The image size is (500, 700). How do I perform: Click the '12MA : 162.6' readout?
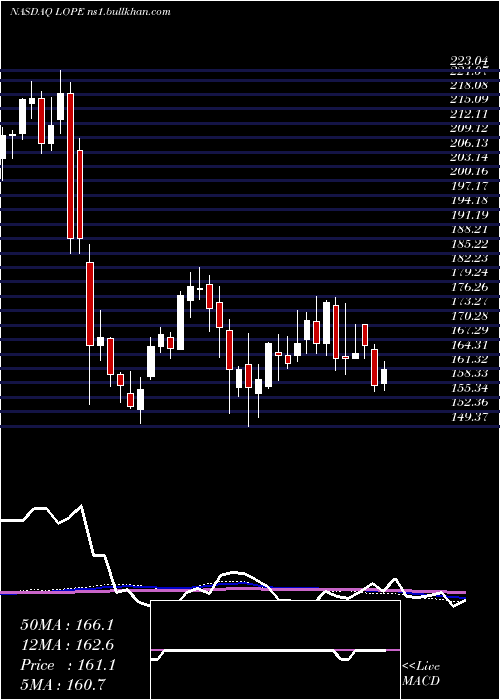pyautogui.click(x=67, y=645)
